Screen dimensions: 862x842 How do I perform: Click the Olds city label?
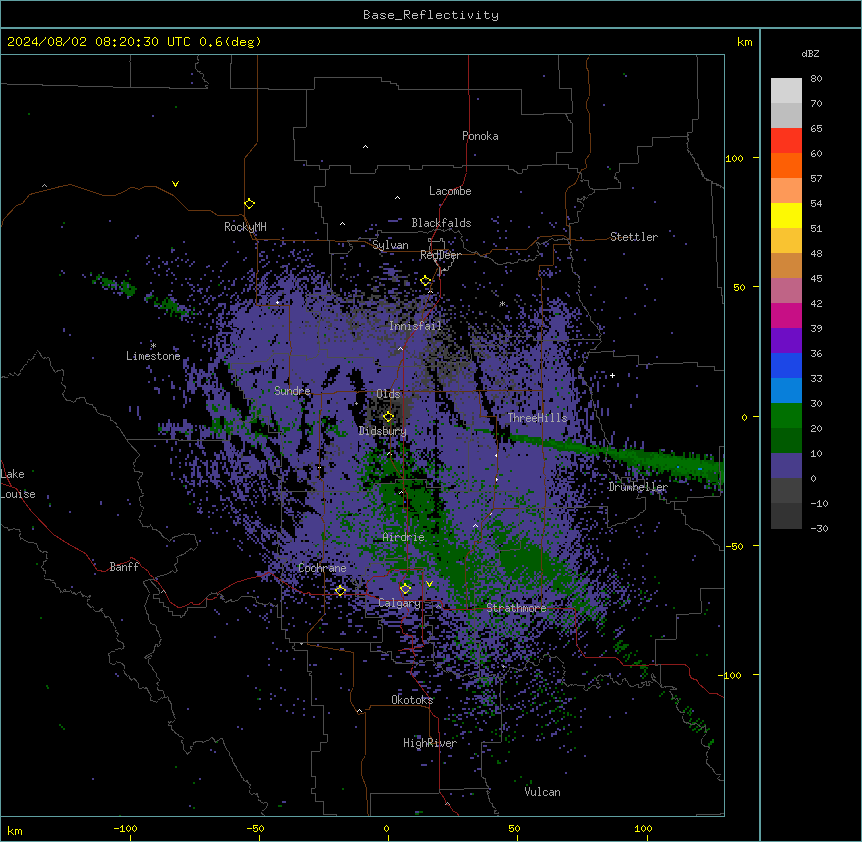(388, 394)
